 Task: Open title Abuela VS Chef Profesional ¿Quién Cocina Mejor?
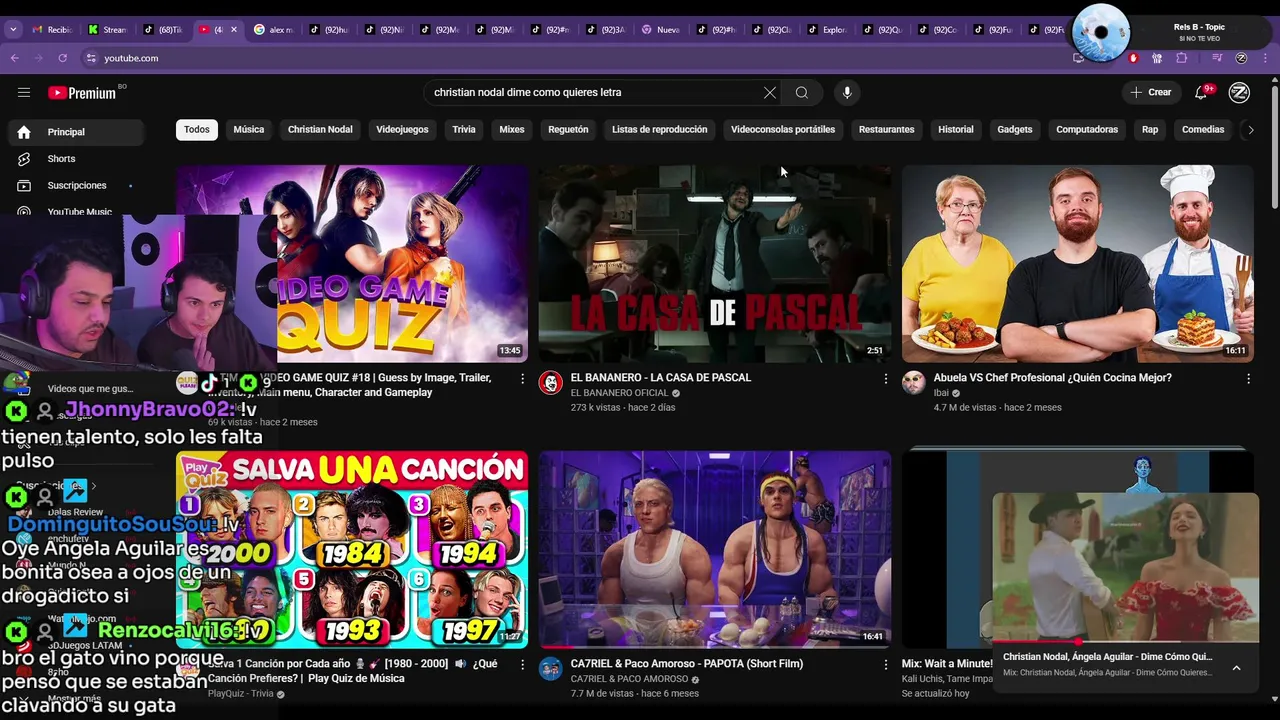click(x=1052, y=378)
